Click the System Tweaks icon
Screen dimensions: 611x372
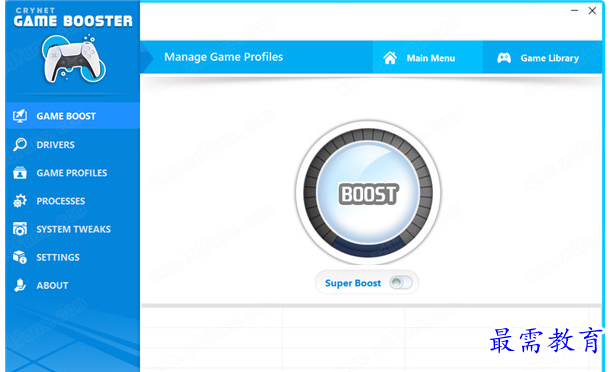click(20, 229)
